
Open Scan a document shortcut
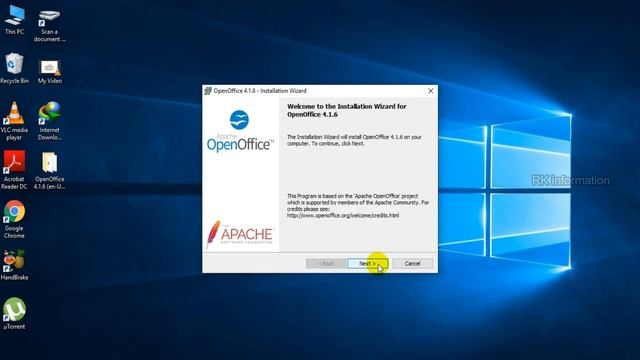pos(49,25)
